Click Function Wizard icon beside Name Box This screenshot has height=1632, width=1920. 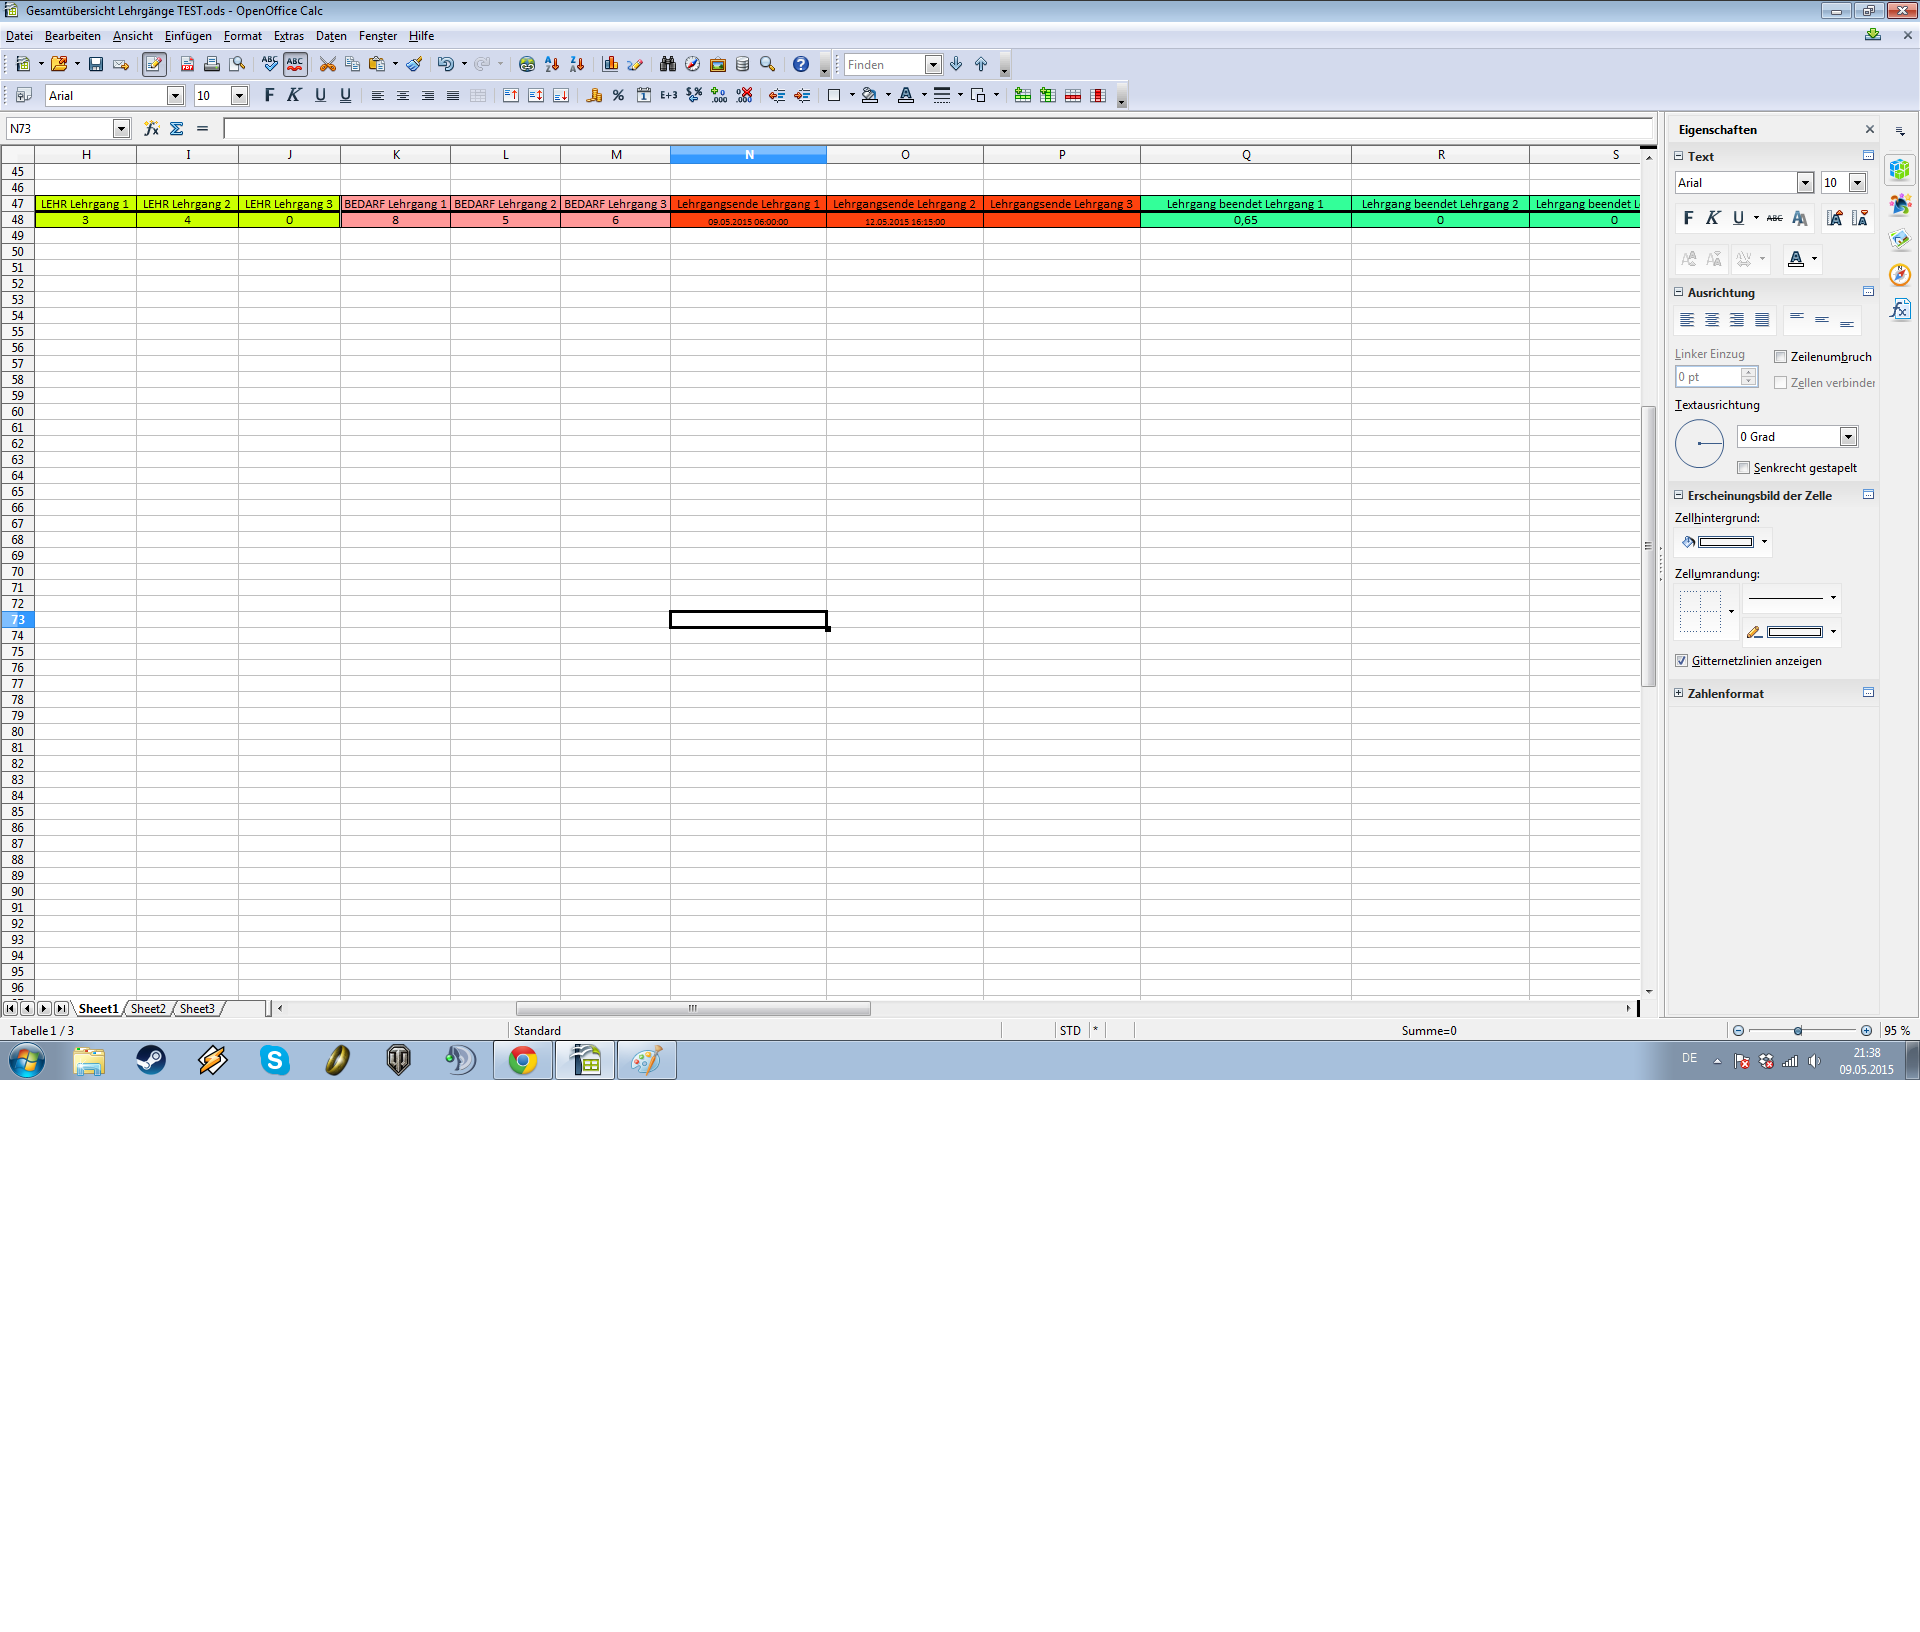pyautogui.click(x=151, y=129)
